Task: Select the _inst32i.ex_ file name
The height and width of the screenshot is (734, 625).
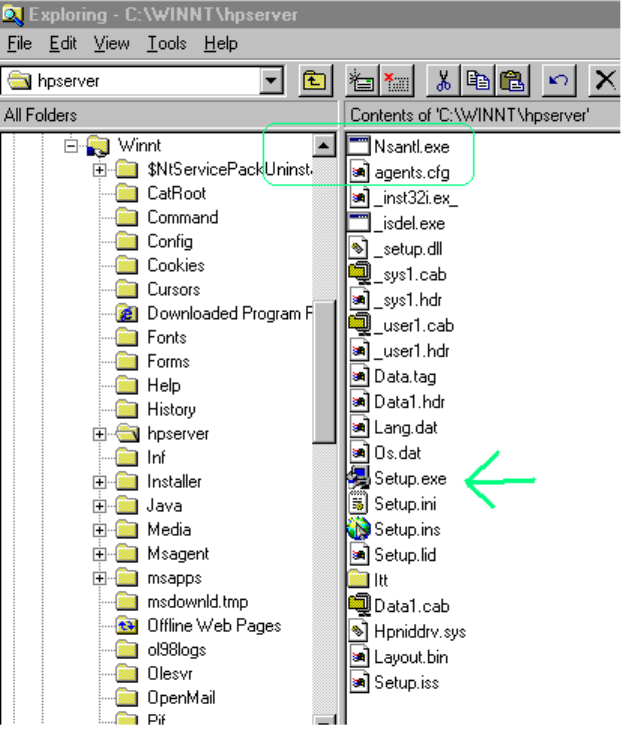Action: pos(416,199)
